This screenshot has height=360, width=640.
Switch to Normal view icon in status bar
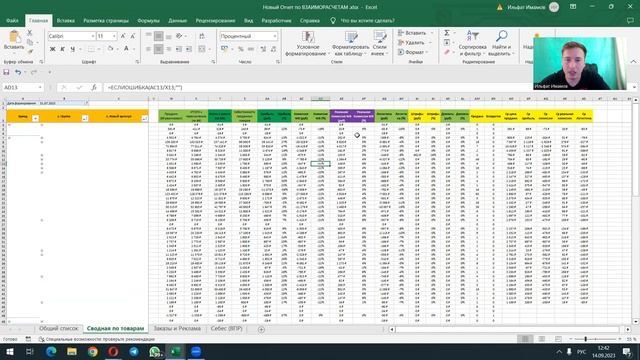[525, 339]
